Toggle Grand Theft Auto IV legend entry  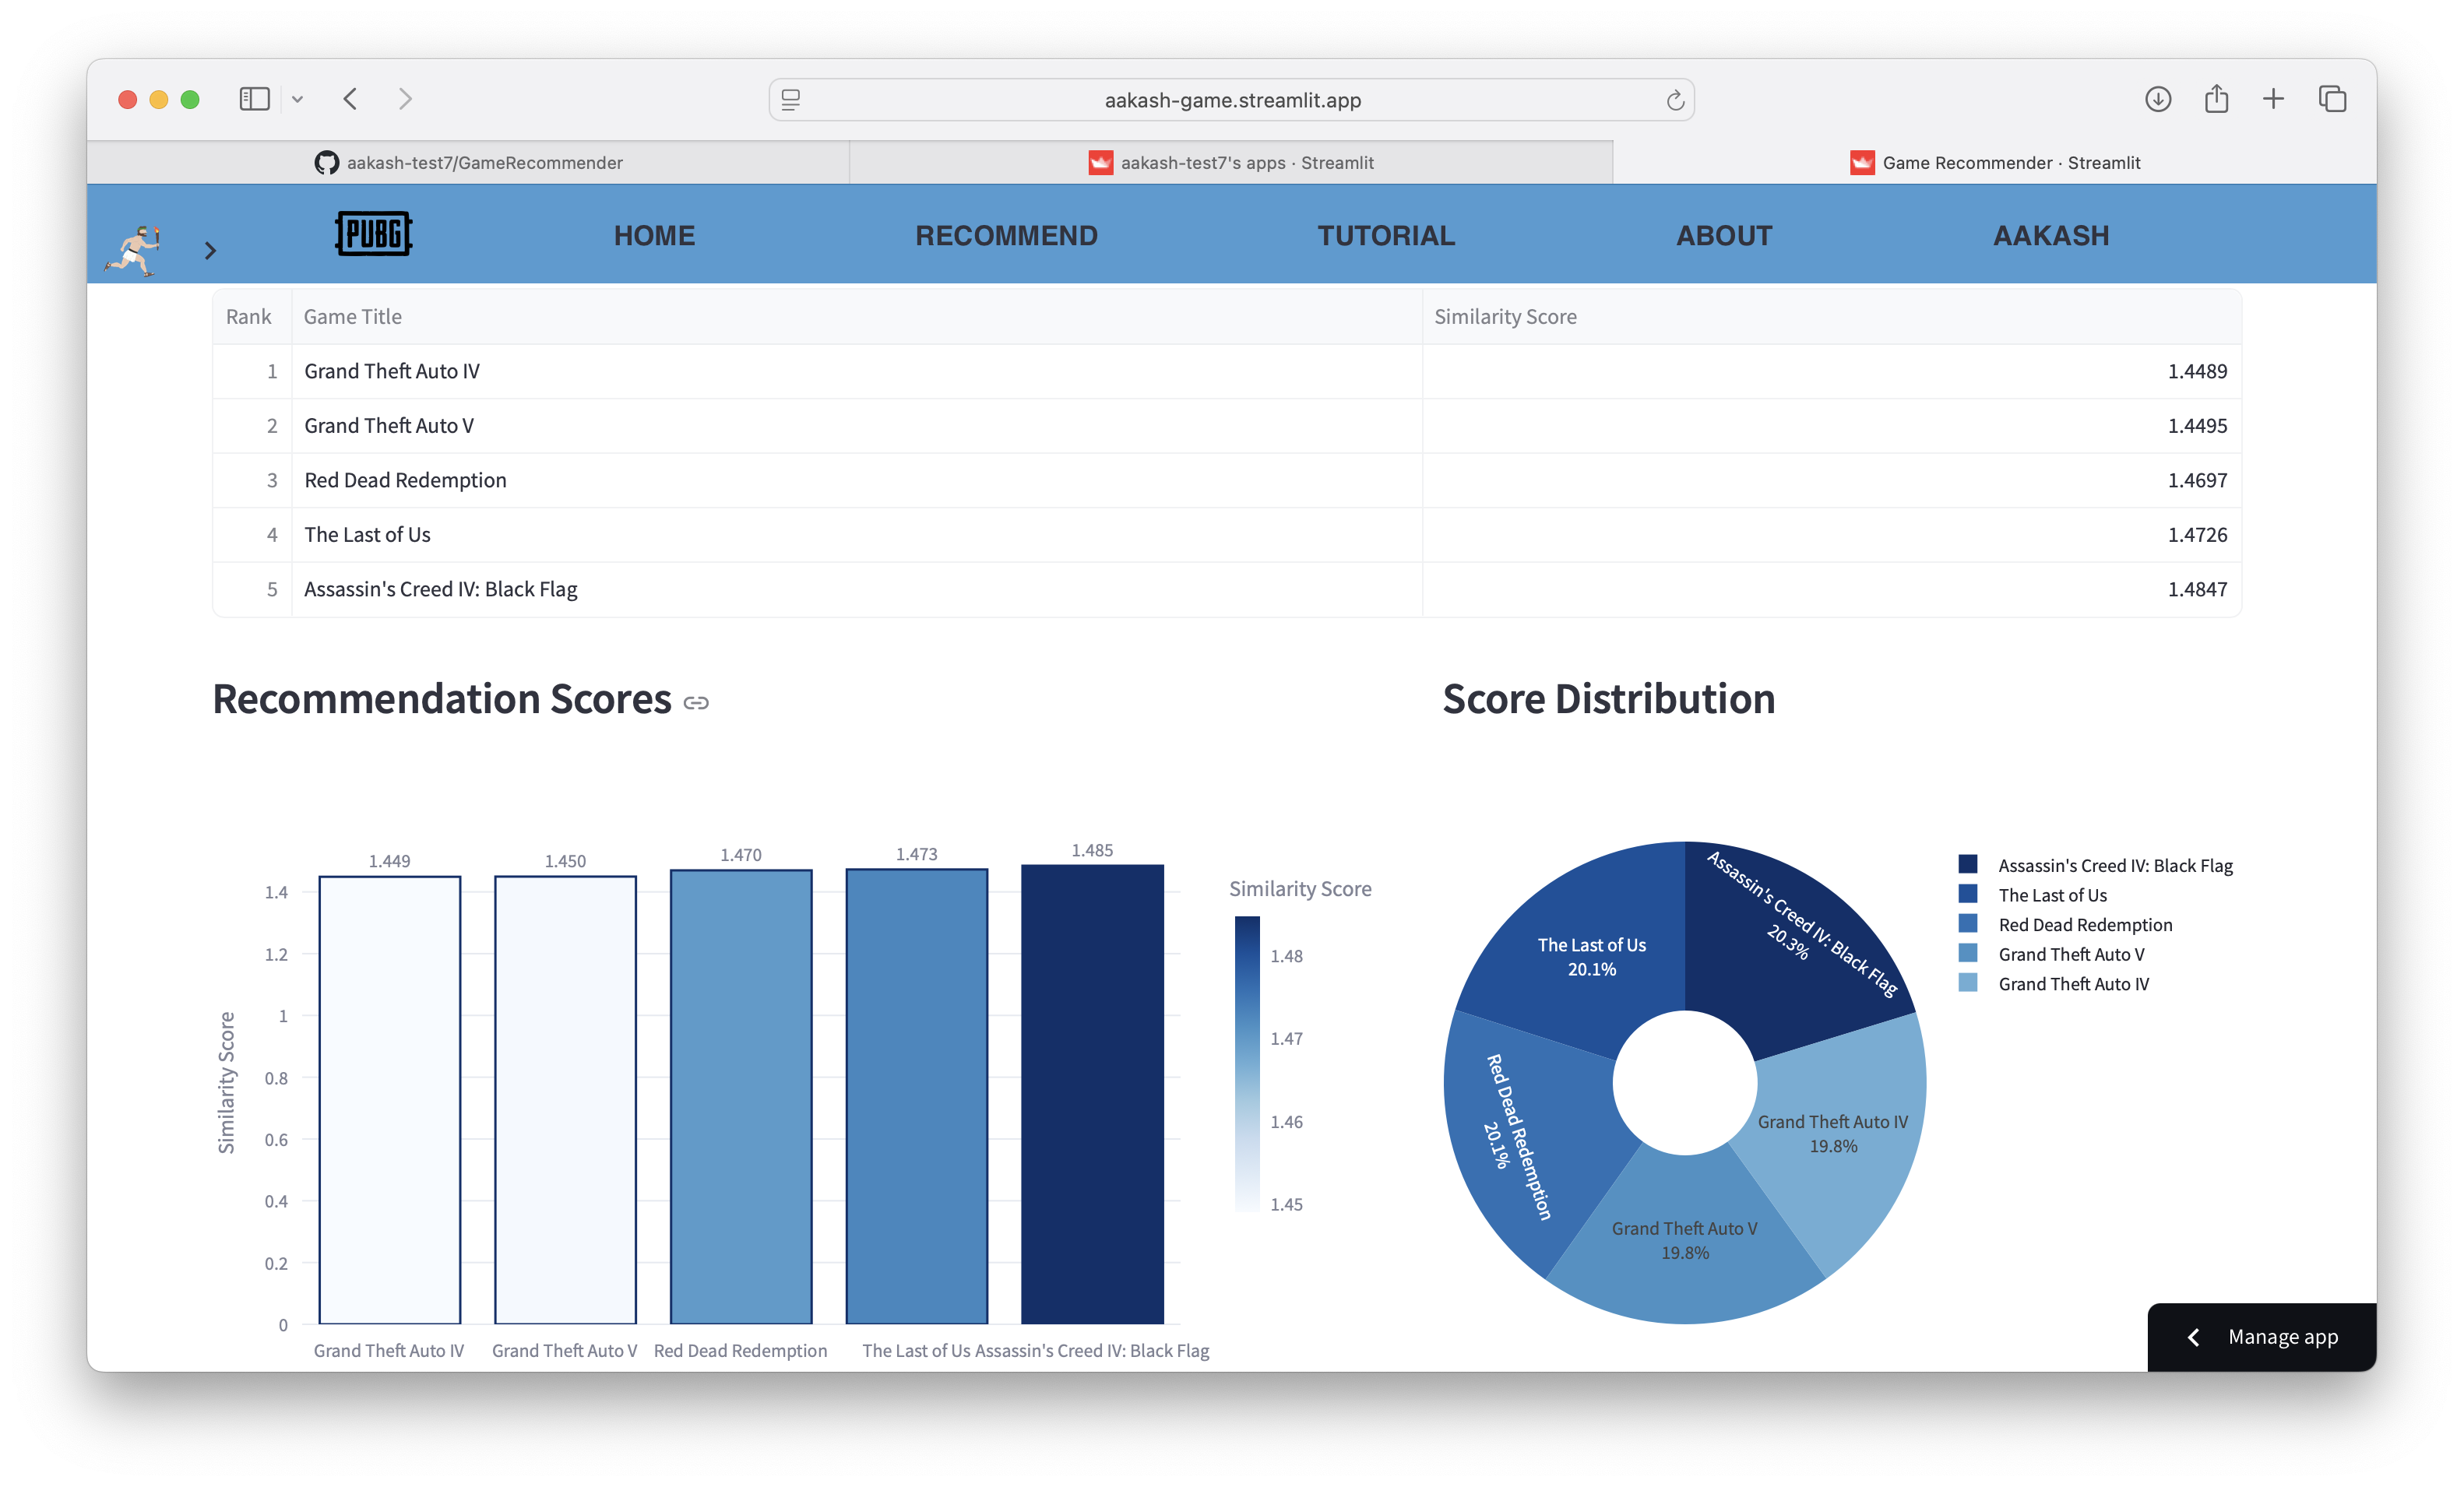(2072, 984)
